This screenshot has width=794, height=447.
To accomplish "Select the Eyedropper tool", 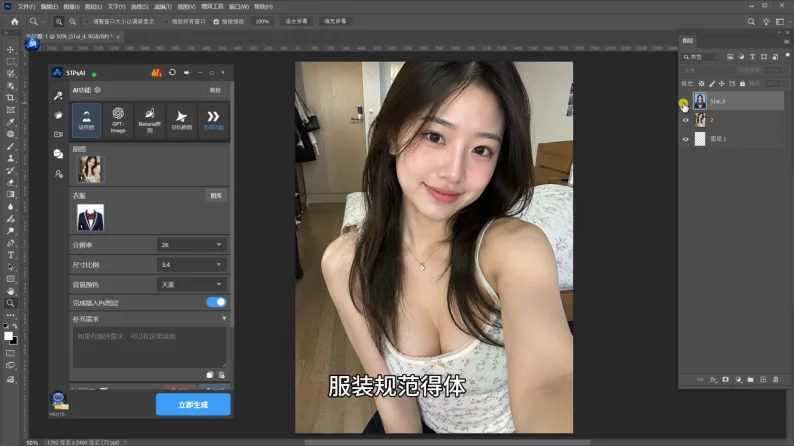I will (11, 122).
